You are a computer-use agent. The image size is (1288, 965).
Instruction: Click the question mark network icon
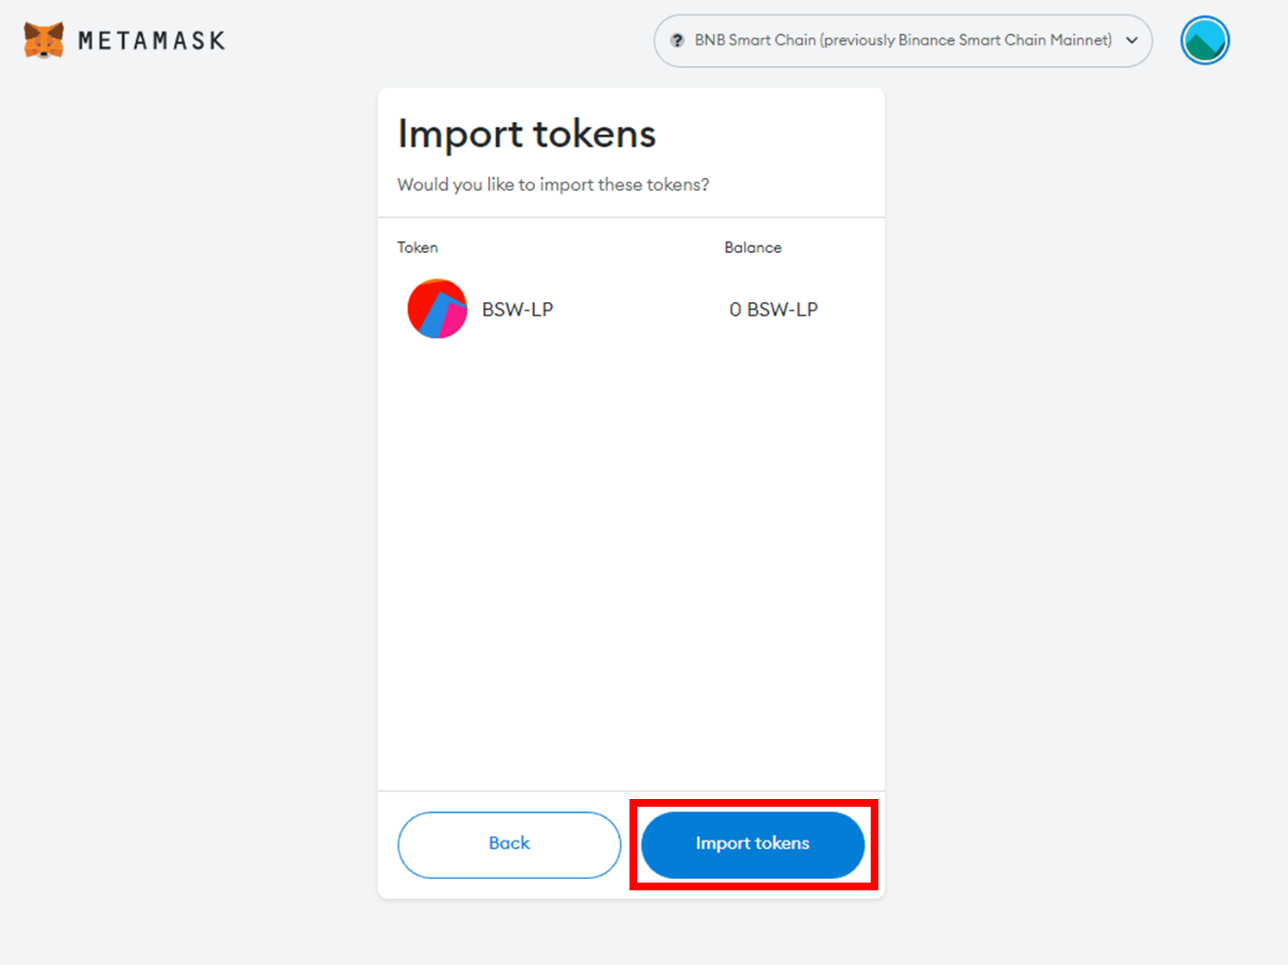pos(677,41)
